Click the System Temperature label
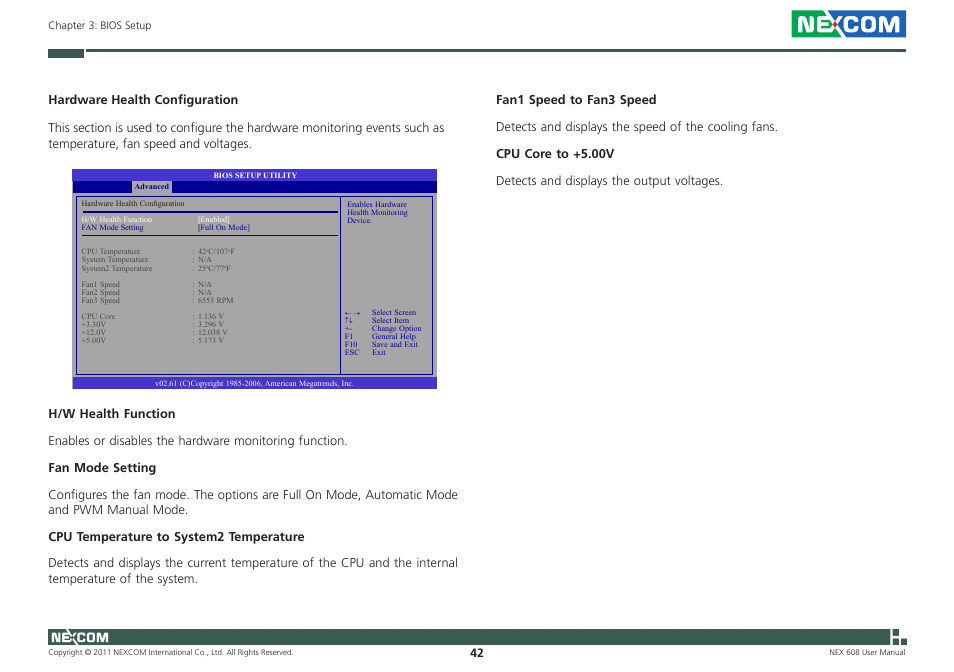The height and width of the screenshot is (672, 954). click(115, 260)
